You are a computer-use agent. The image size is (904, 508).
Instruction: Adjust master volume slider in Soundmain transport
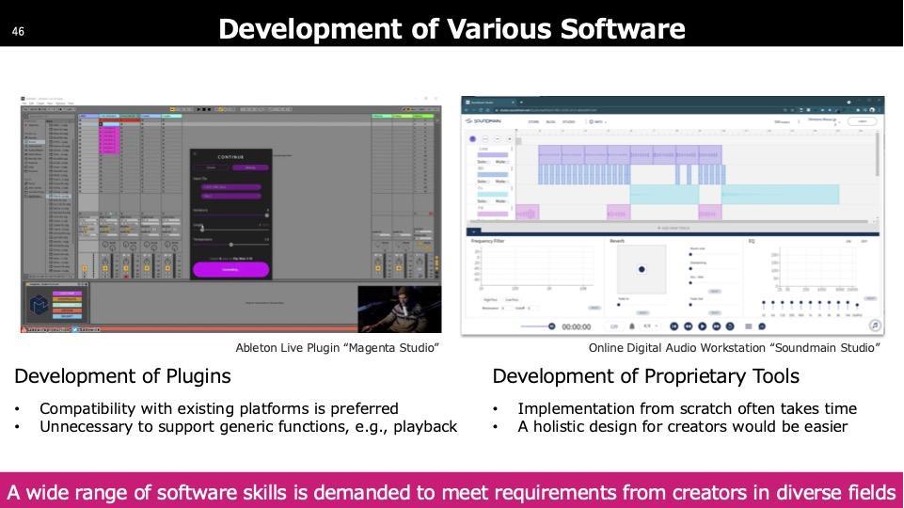tap(537, 326)
